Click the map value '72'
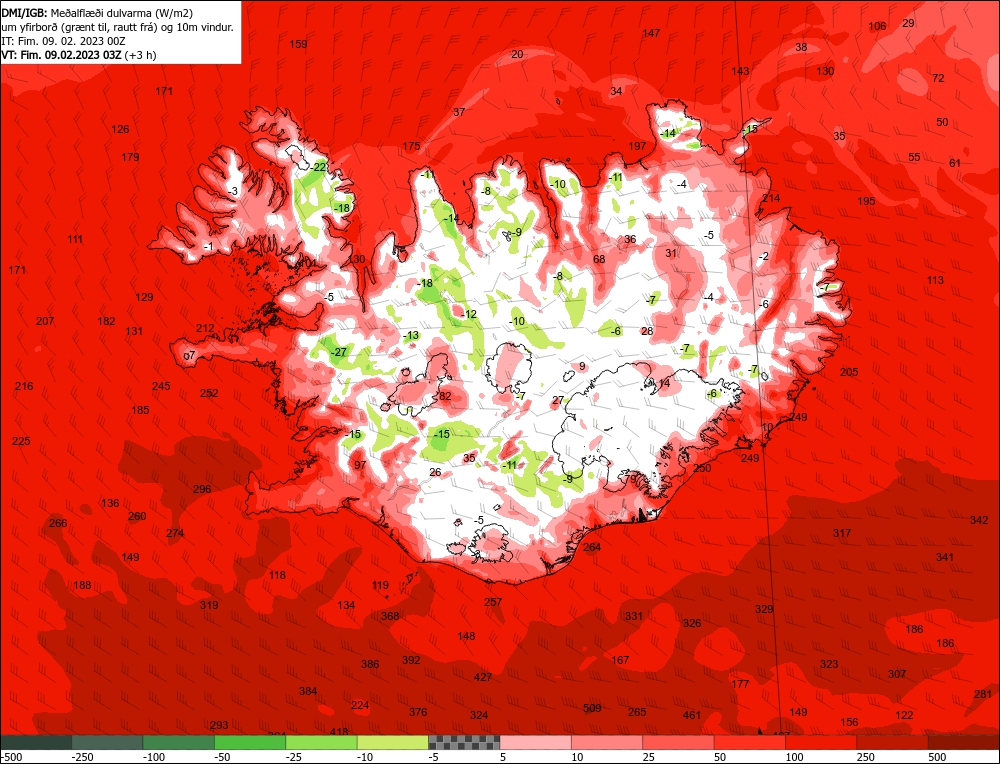Screen dimensions: 1000x764 tap(938, 78)
